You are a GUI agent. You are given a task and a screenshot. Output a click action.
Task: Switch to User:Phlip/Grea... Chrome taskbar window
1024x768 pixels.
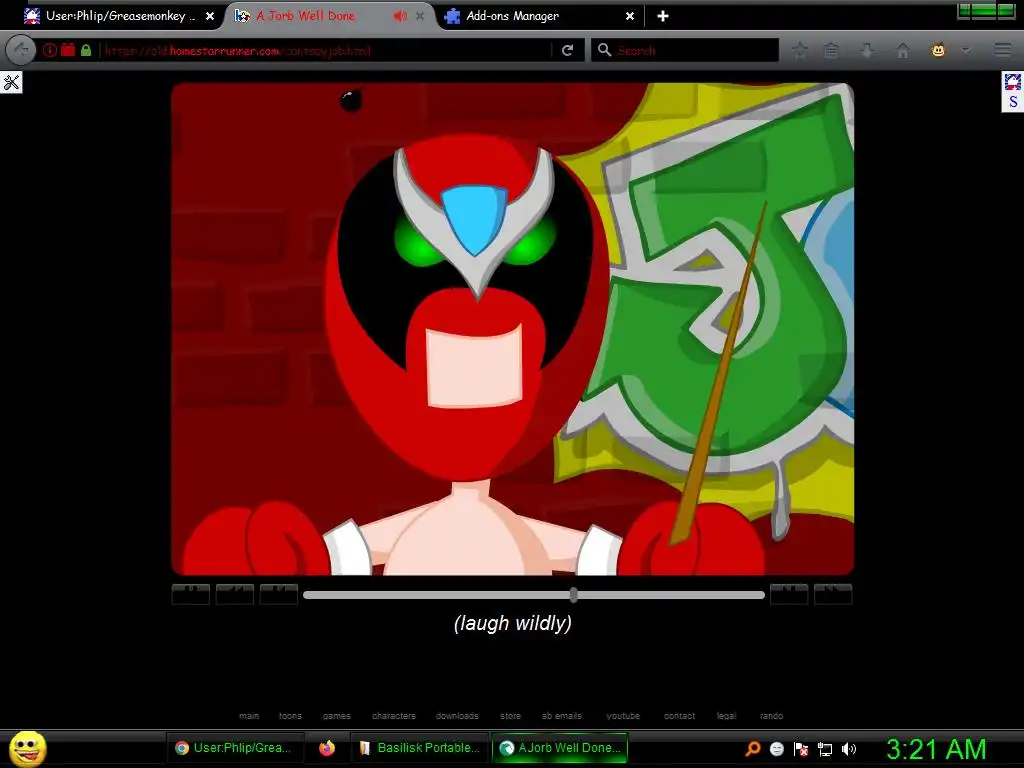[x=236, y=748]
